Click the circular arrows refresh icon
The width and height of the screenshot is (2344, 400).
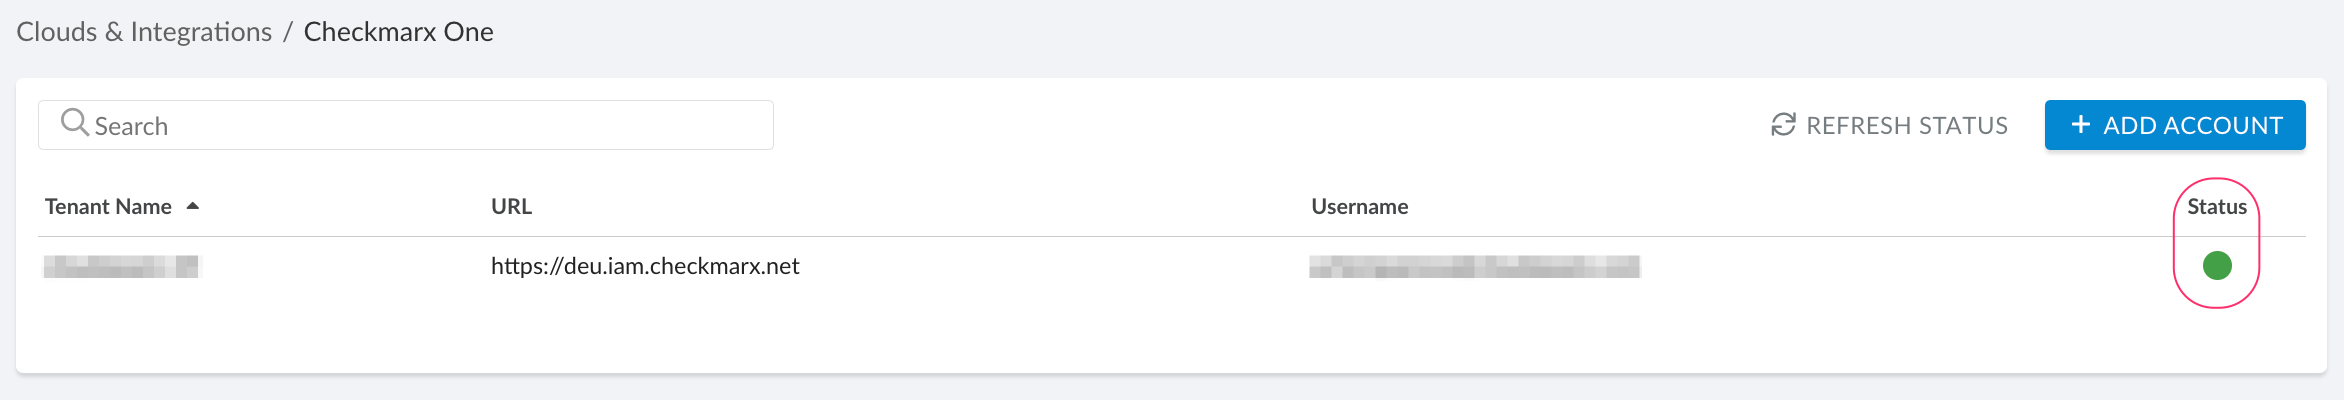pos(1783,125)
